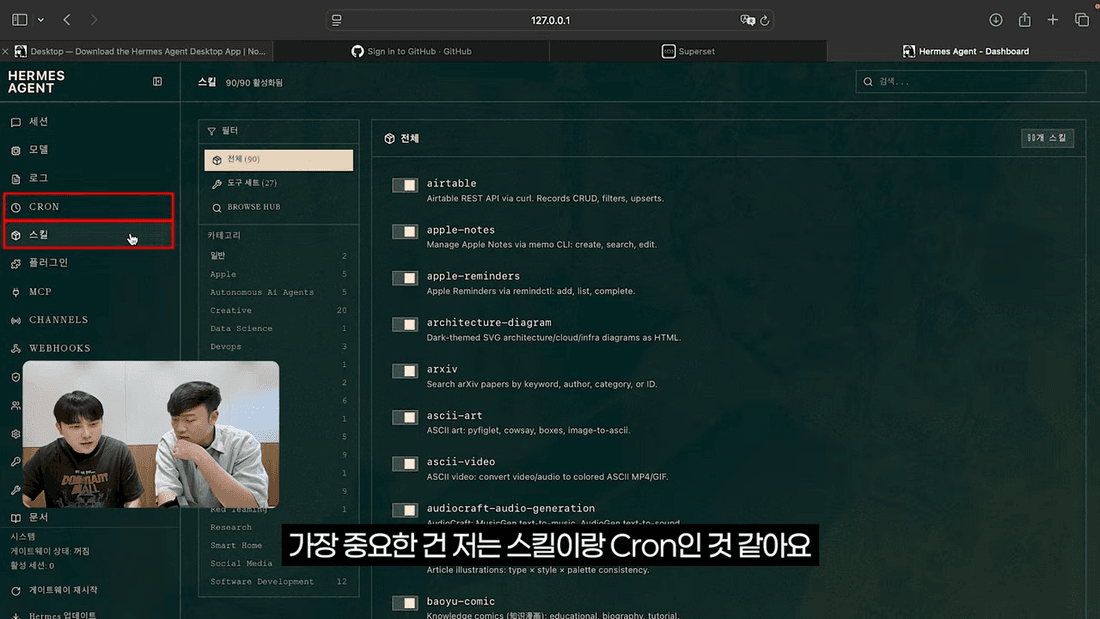The image size is (1100, 619).
Task: Switch to Superset tab
Action: pyautogui.click(x=688, y=51)
